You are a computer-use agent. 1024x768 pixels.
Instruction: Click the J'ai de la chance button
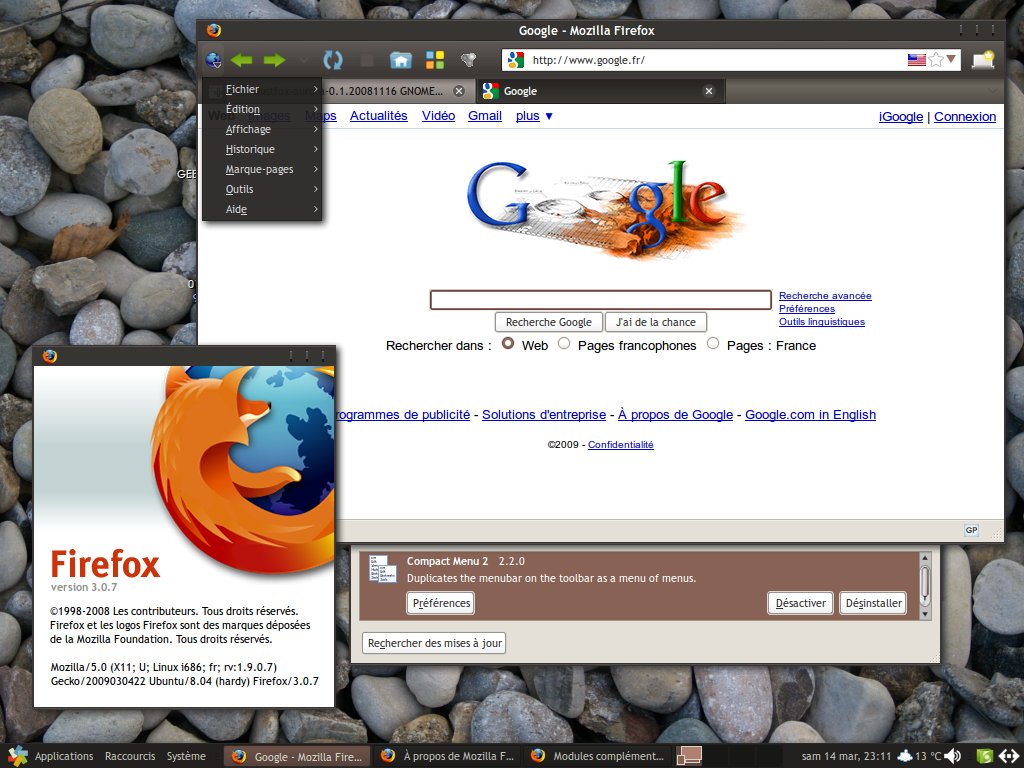coord(656,322)
